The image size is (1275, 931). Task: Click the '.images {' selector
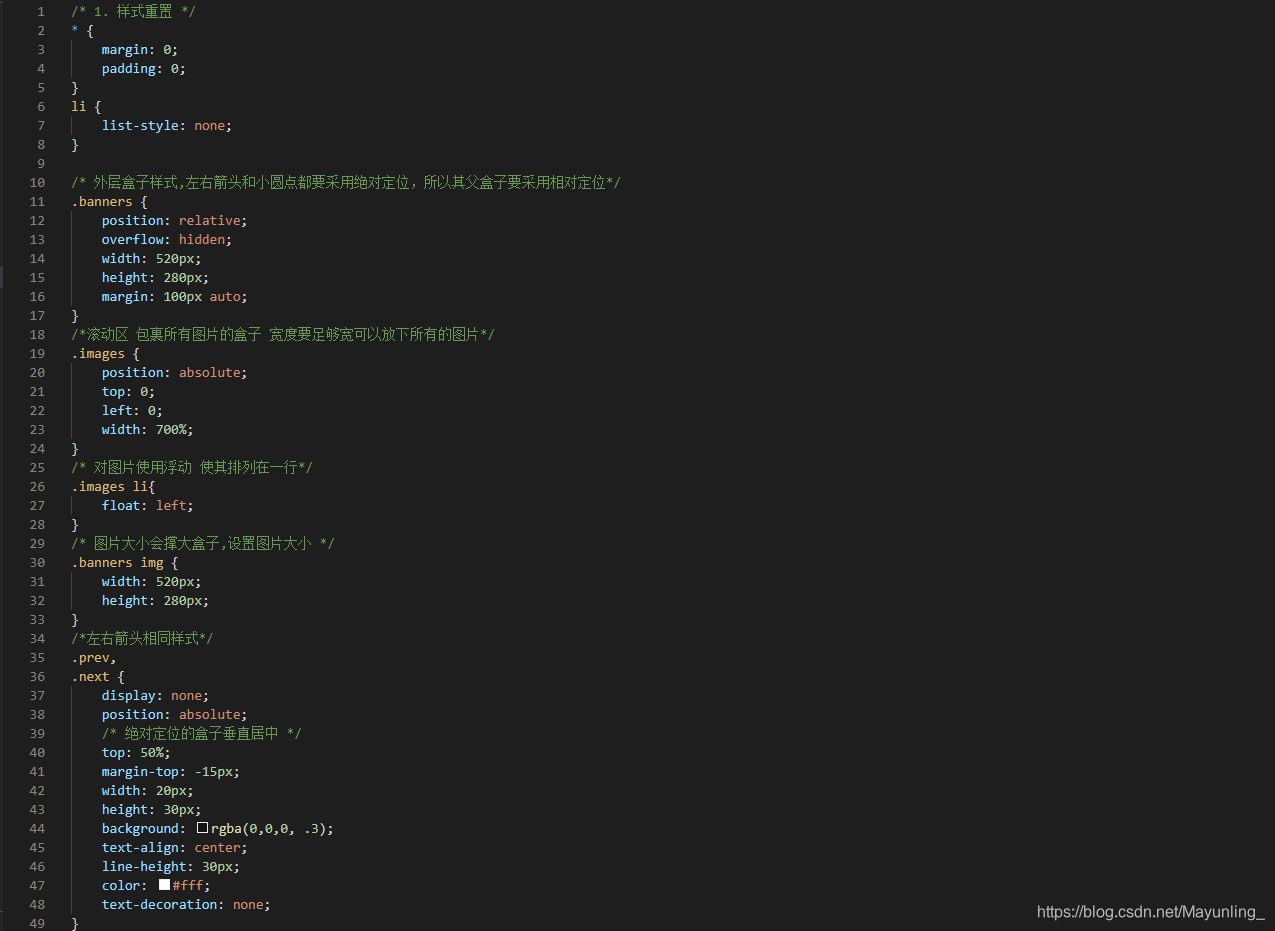[x=105, y=353]
